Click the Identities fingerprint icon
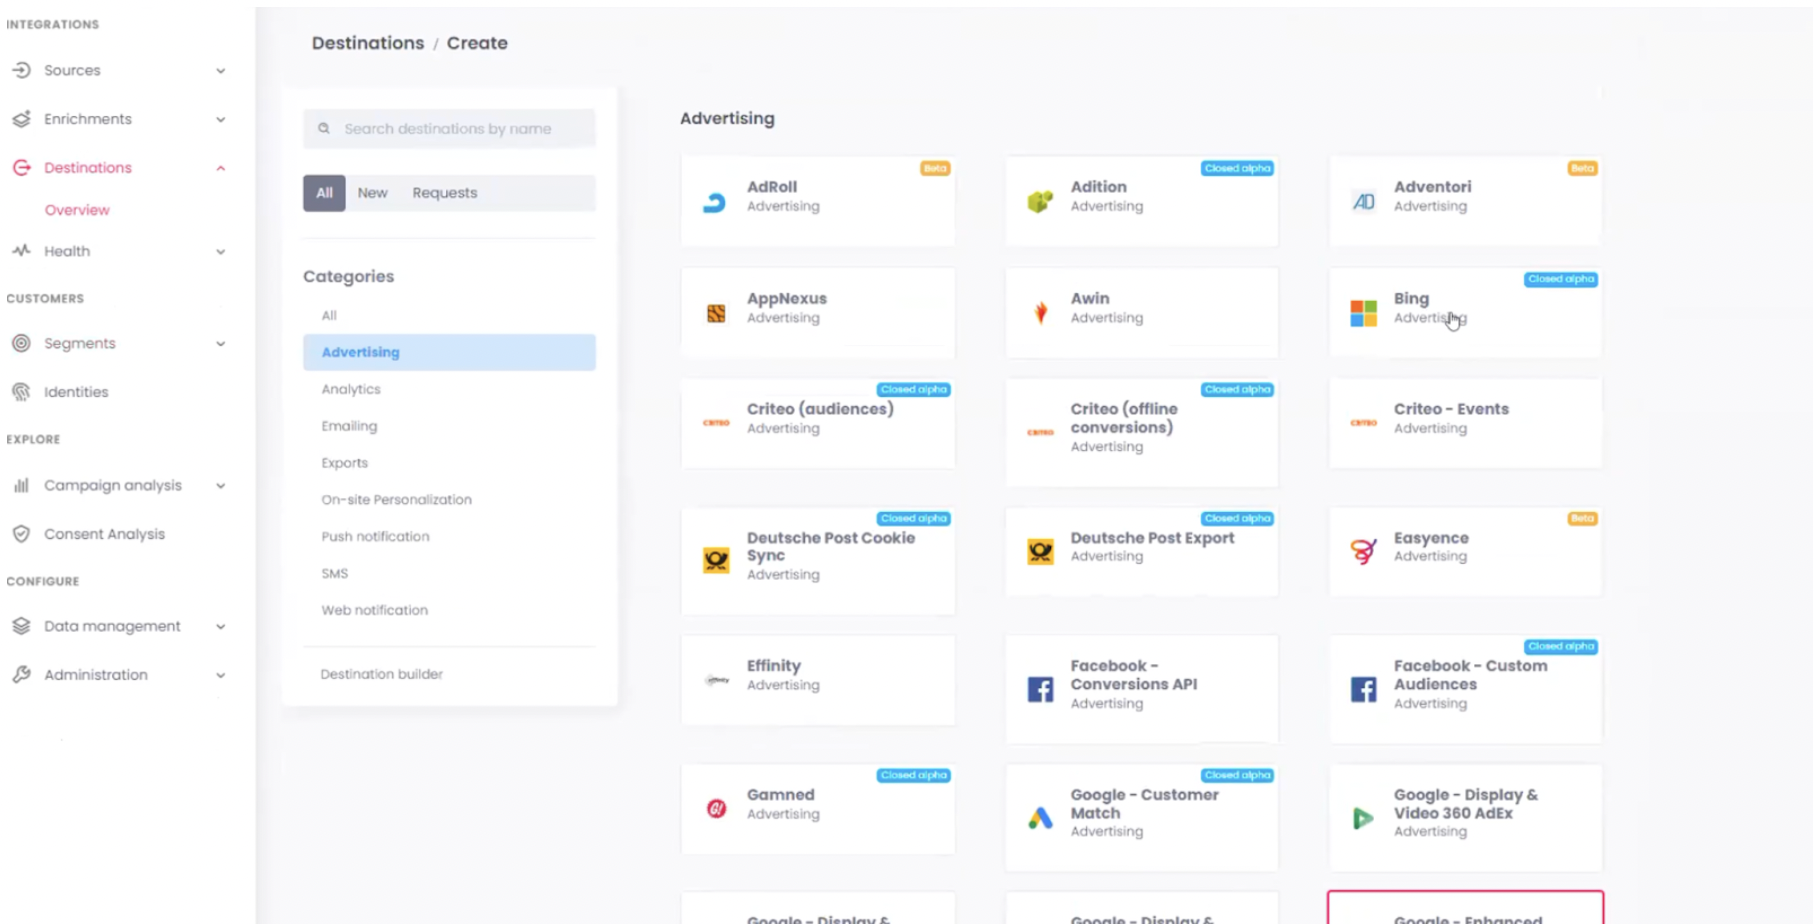Screen dimensions: 1814x924 coord(21,392)
